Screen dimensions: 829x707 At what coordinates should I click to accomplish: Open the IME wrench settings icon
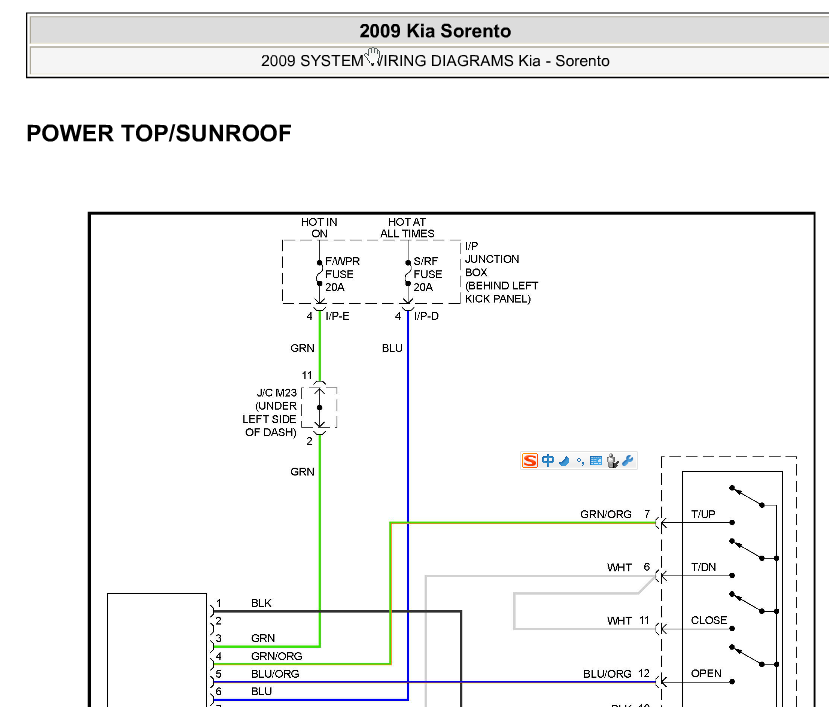point(628,461)
